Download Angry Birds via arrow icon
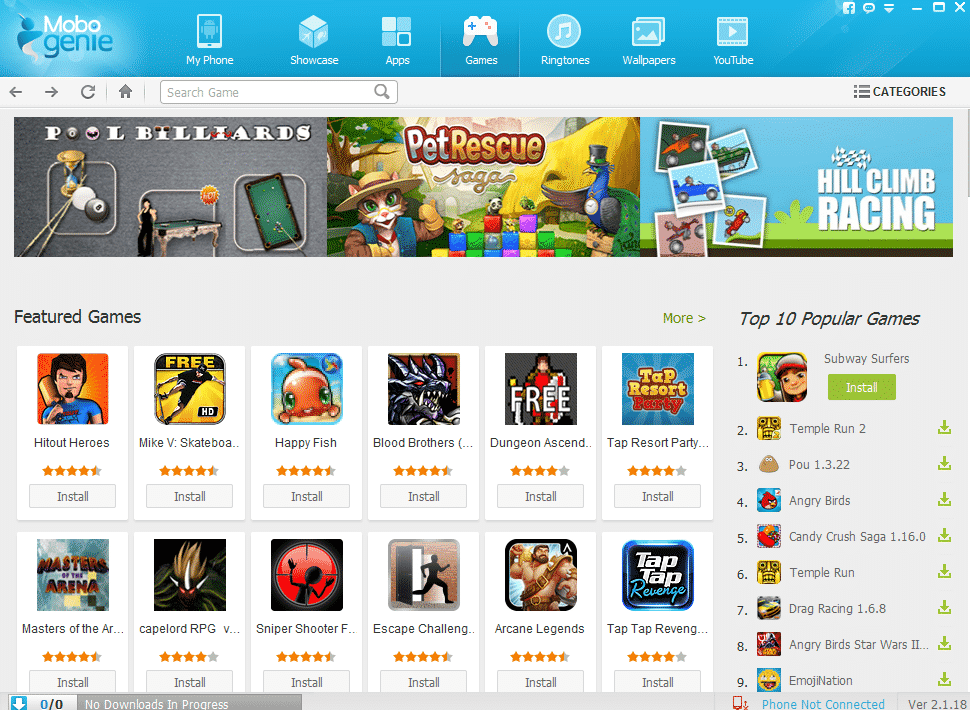The height and width of the screenshot is (710, 970). click(x=944, y=499)
